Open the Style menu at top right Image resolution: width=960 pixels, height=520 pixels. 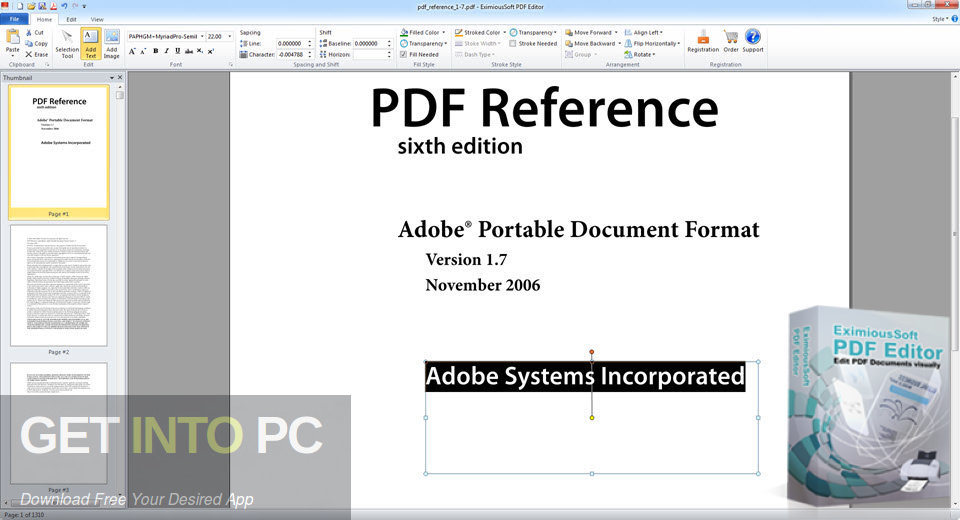pyautogui.click(x=938, y=19)
